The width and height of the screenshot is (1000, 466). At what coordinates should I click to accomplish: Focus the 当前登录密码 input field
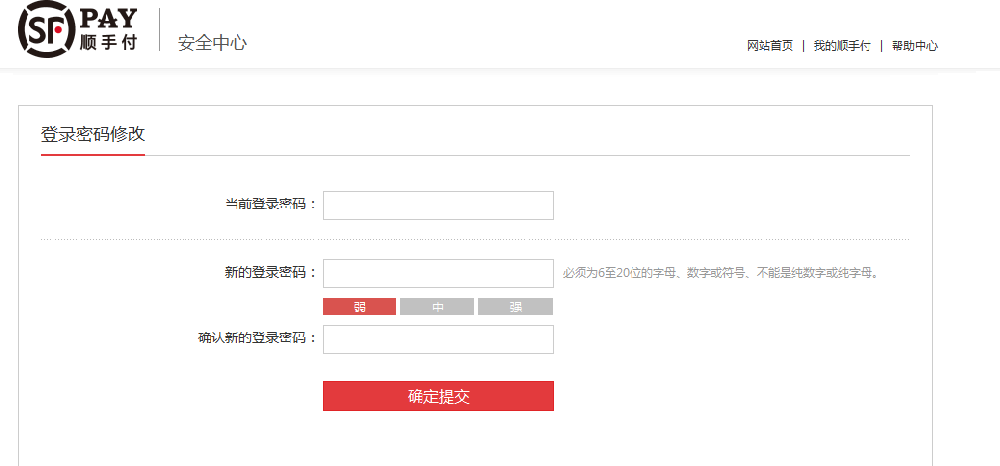click(438, 205)
